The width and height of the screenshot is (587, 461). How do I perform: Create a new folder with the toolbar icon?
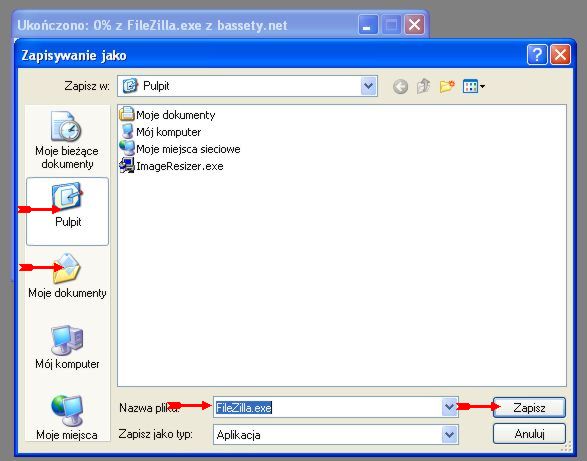click(447, 86)
